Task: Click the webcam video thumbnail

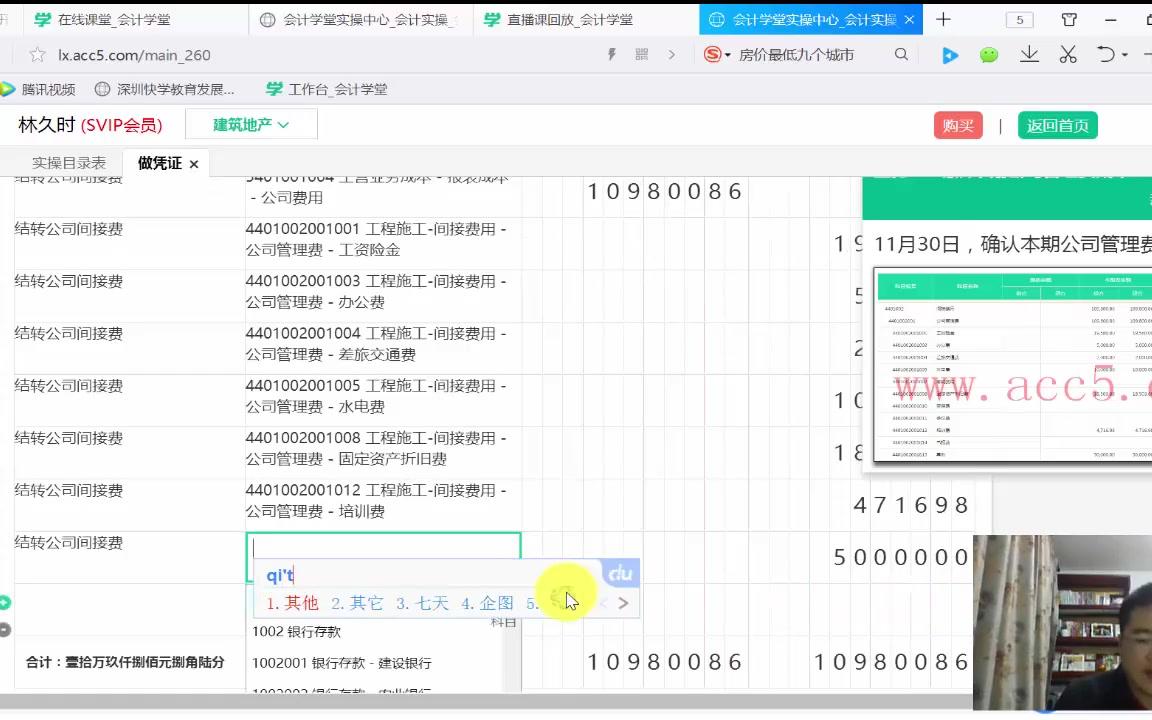Action: tap(1062, 622)
